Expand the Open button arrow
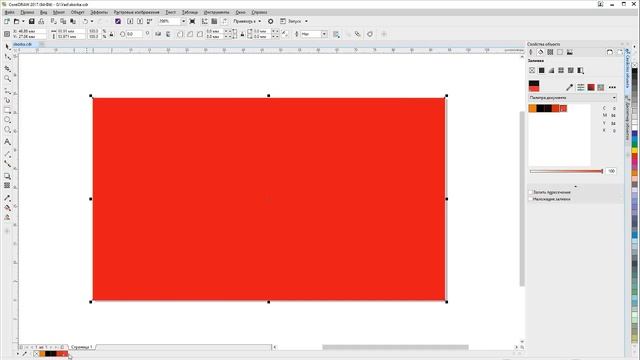 point(23,21)
